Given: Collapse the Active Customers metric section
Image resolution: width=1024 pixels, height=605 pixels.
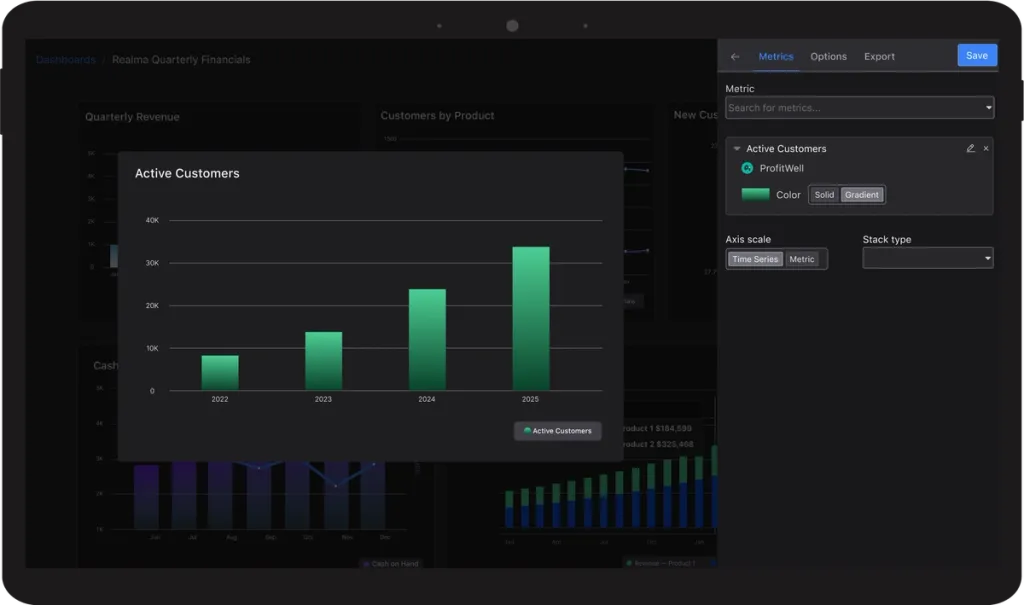Looking at the screenshot, I should click(x=737, y=149).
